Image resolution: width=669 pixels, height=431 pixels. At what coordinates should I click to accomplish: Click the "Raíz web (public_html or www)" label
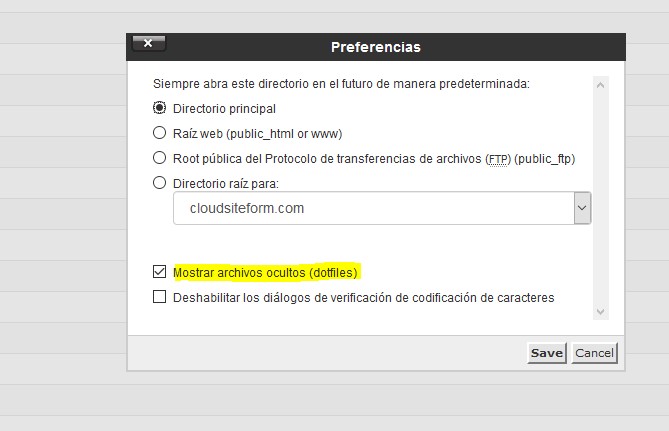258,133
